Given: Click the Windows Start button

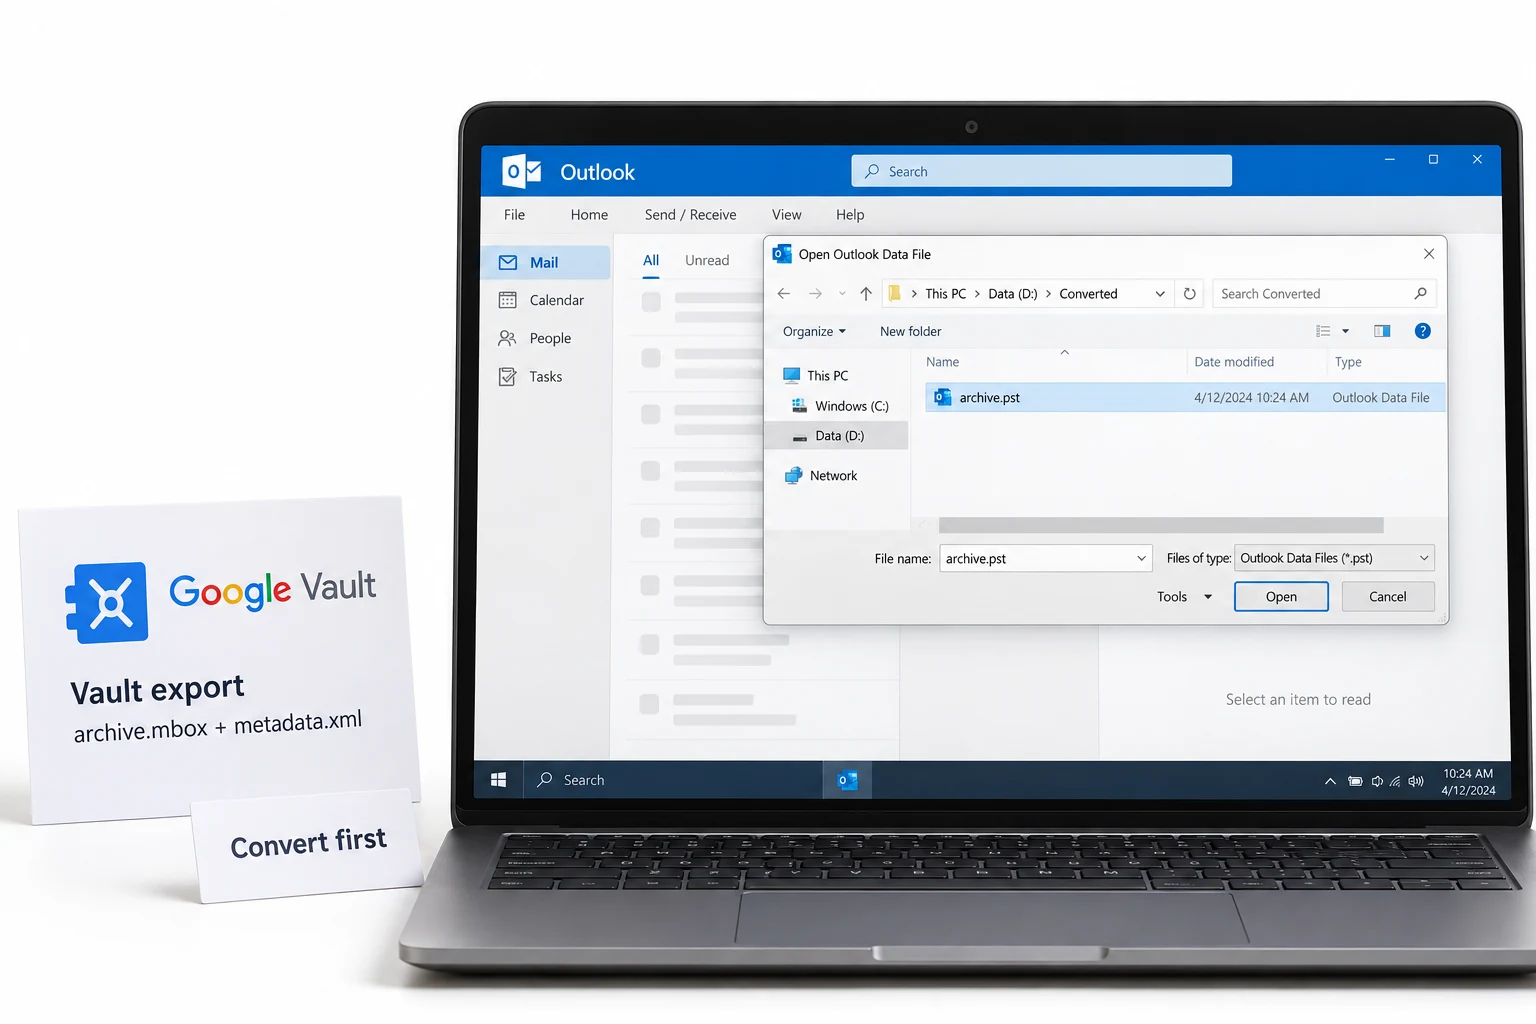Looking at the screenshot, I should coord(498,780).
